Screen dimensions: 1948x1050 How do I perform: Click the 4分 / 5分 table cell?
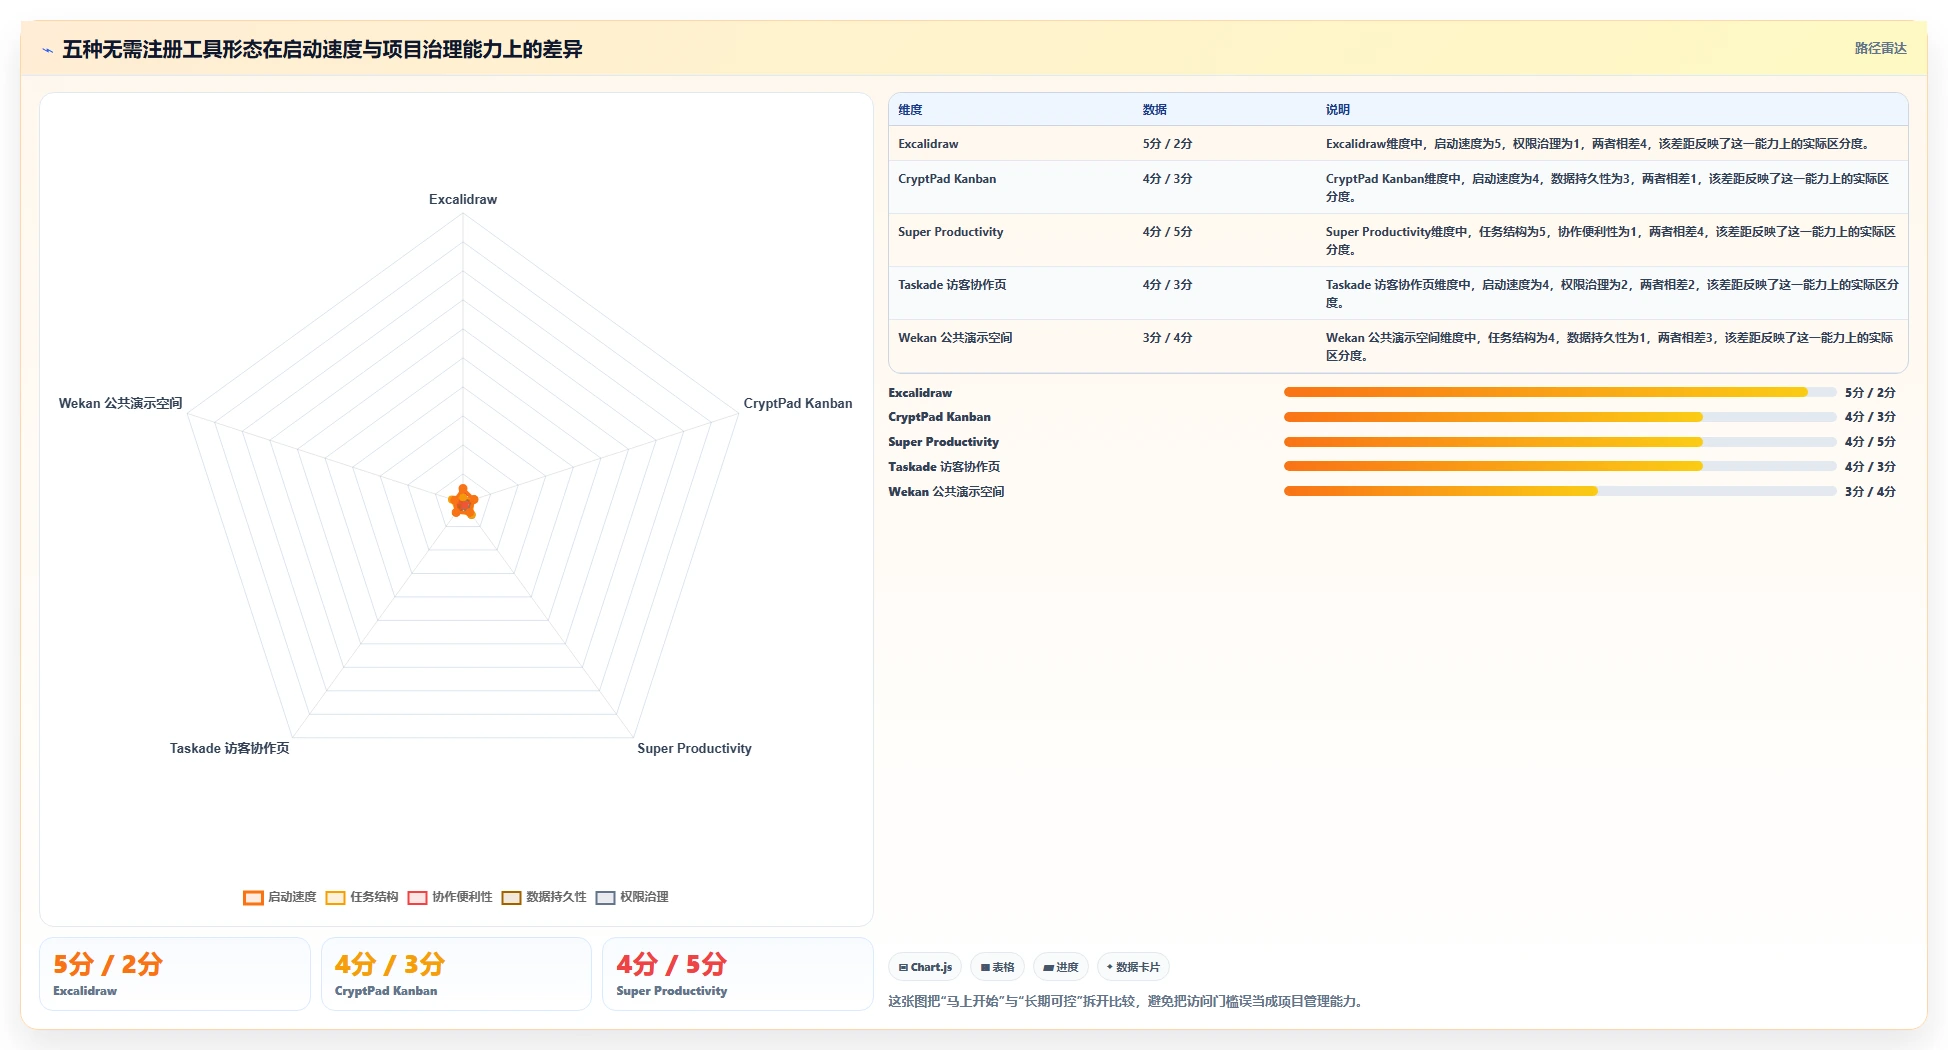tap(1167, 232)
